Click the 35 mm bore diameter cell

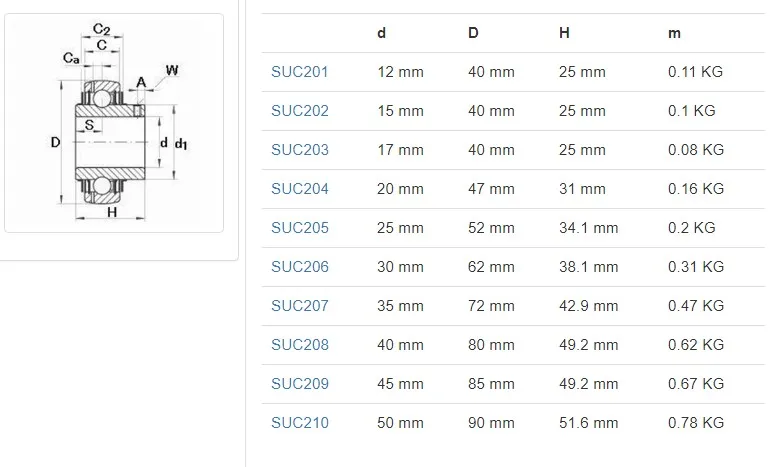[x=400, y=306]
